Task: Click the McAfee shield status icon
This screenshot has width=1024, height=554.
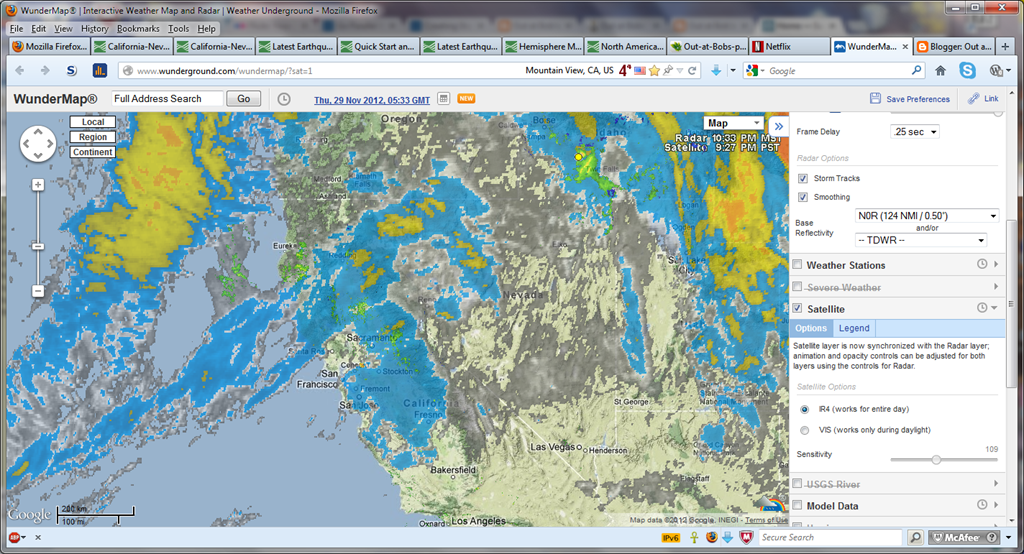Action: click(746, 538)
